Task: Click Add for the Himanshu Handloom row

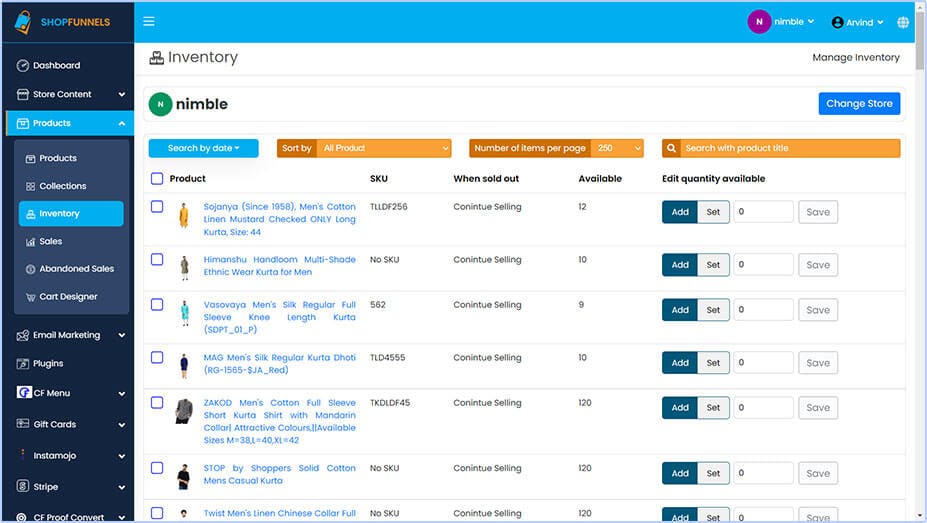Action: 680,265
